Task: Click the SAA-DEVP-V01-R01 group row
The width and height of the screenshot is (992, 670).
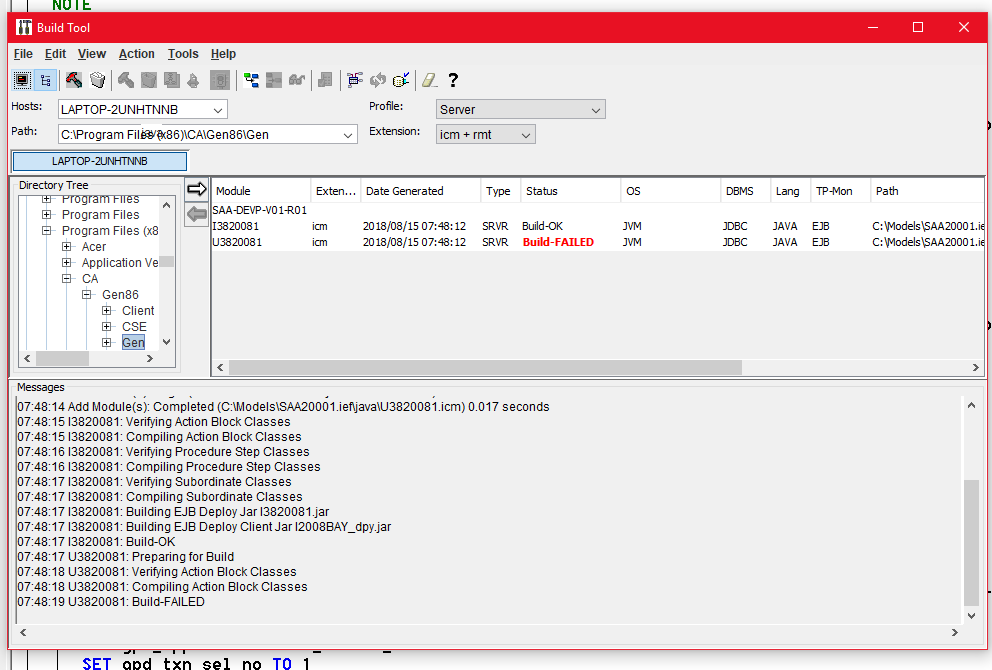Action: pyautogui.click(x=259, y=210)
